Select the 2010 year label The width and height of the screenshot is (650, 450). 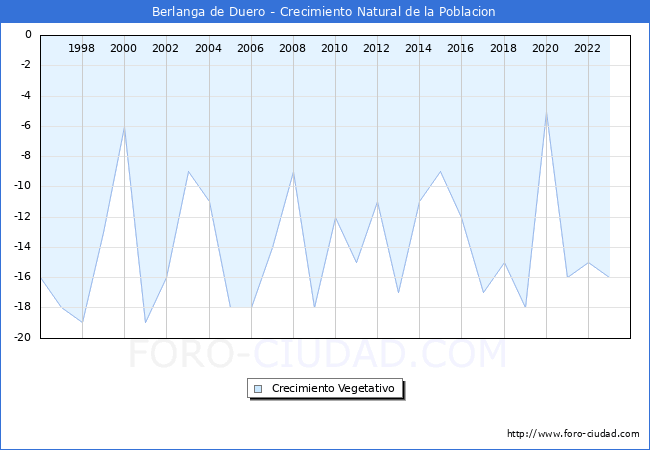tap(334, 48)
